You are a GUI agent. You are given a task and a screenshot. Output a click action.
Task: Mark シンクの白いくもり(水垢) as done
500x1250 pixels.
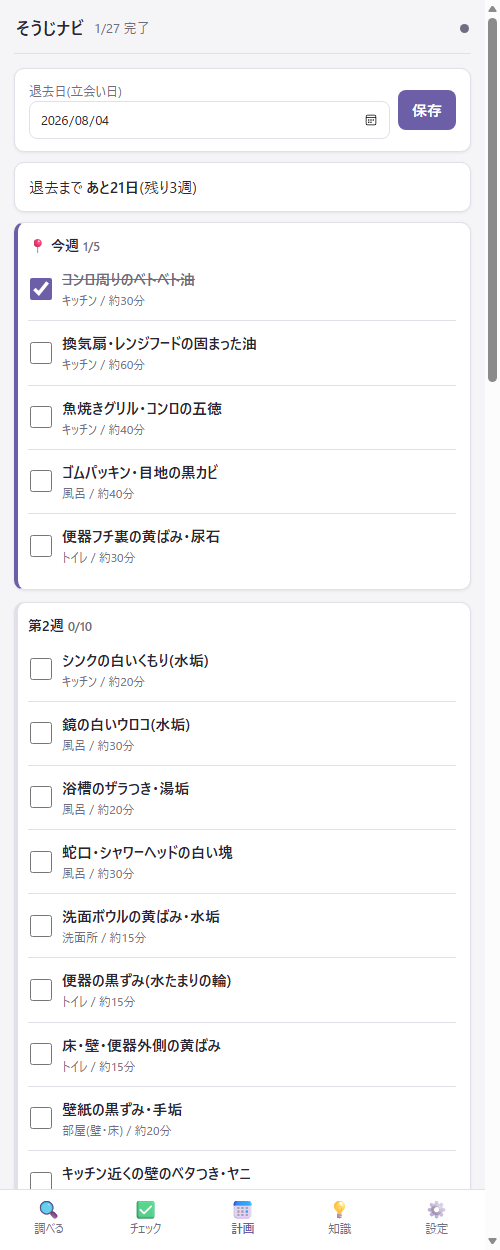tap(41, 669)
